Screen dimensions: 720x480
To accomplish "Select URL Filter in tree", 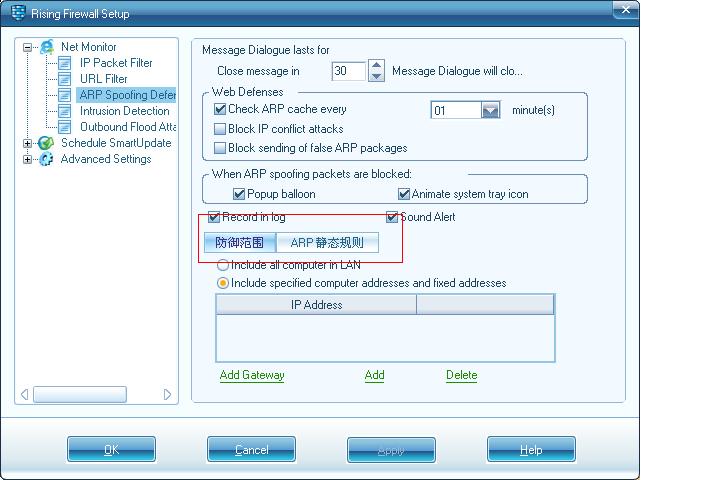I will coord(103,79).
